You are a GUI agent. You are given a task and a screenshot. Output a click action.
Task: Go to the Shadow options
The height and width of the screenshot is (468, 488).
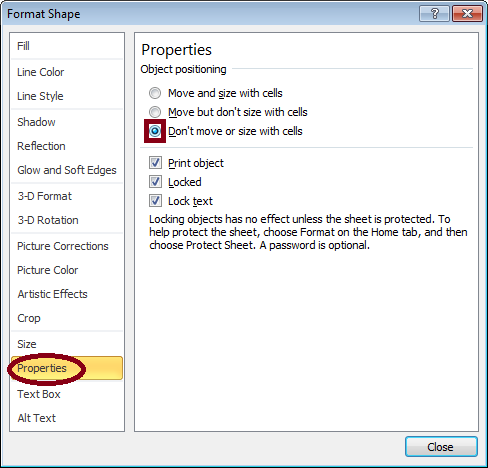(x=67, y=122)
